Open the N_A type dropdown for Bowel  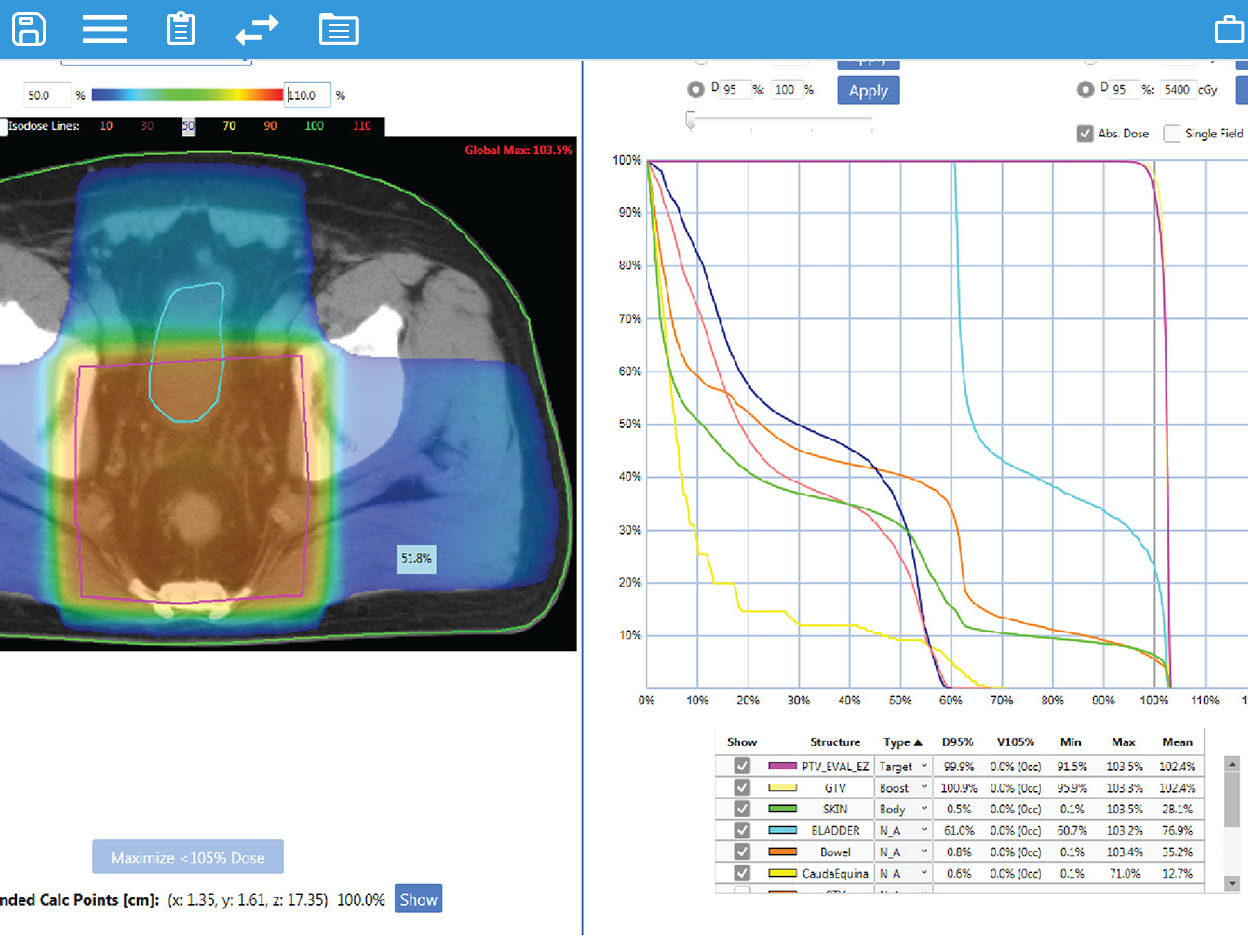click(903, 851)
